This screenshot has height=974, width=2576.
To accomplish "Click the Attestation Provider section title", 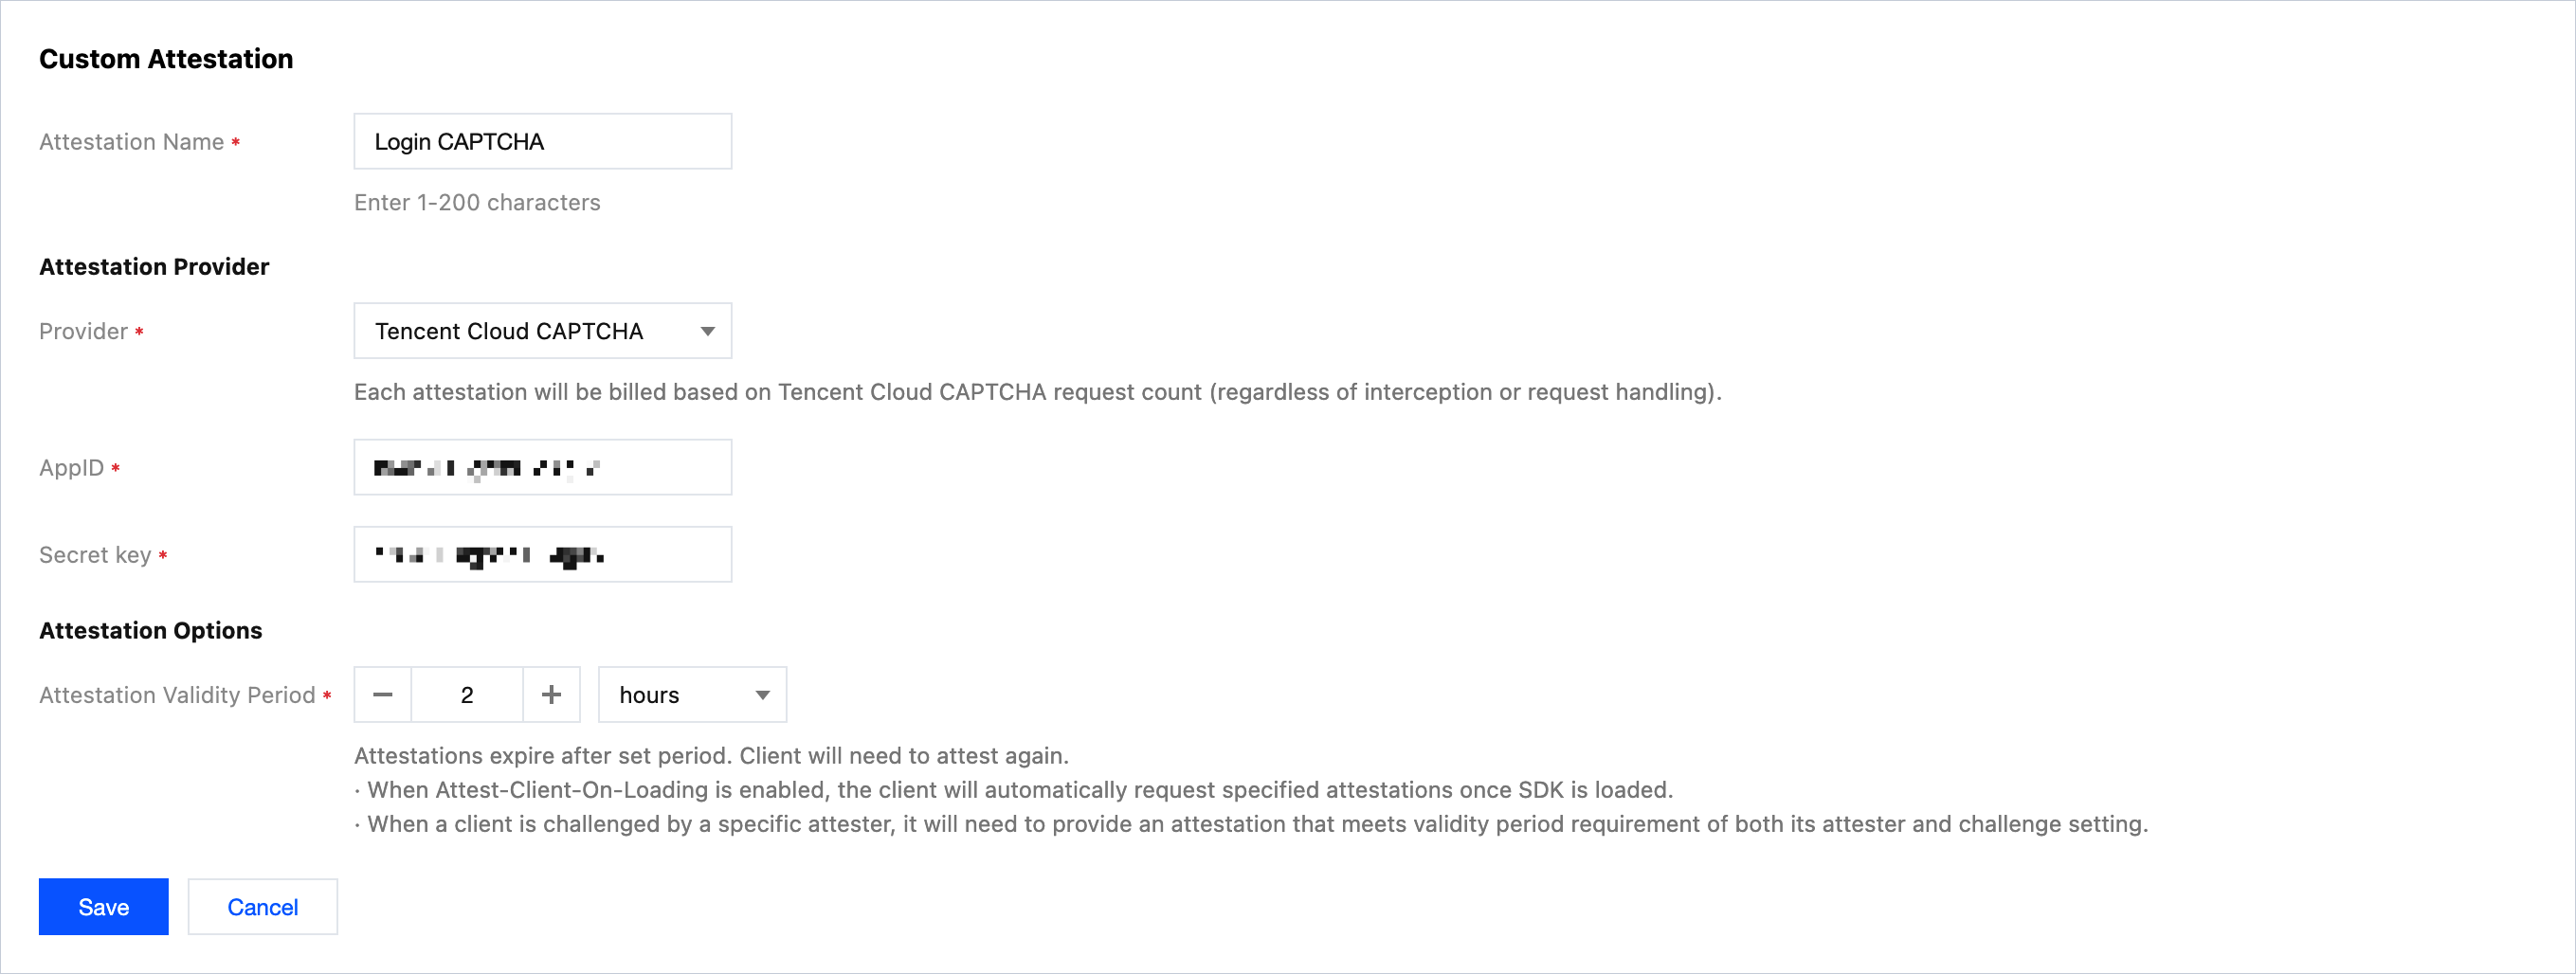I will [154, 266].
